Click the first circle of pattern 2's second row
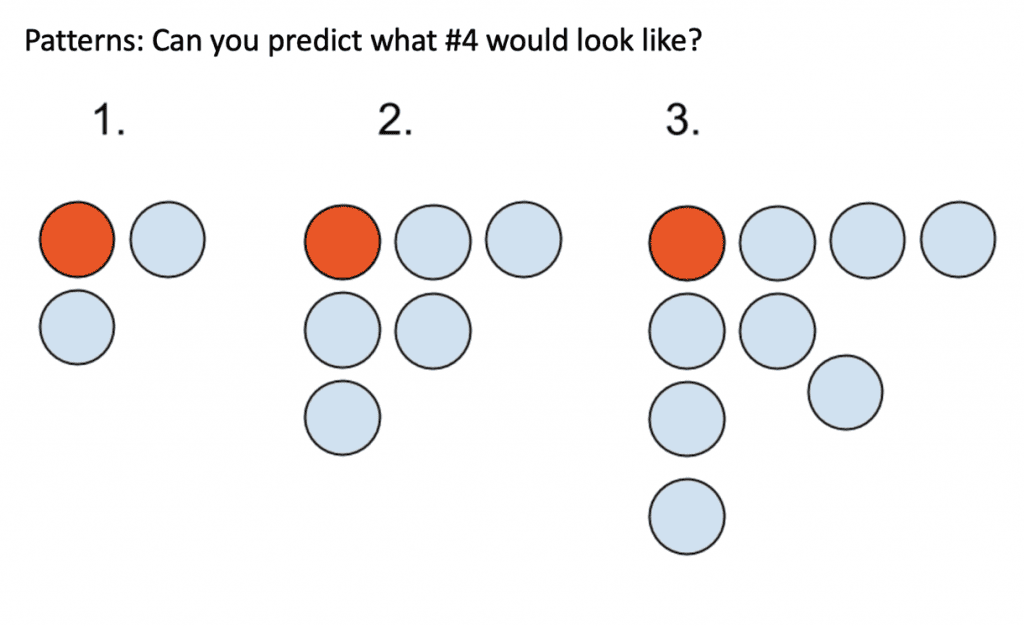This screenshot has height=626, width=1024. (x=342, y=330)
